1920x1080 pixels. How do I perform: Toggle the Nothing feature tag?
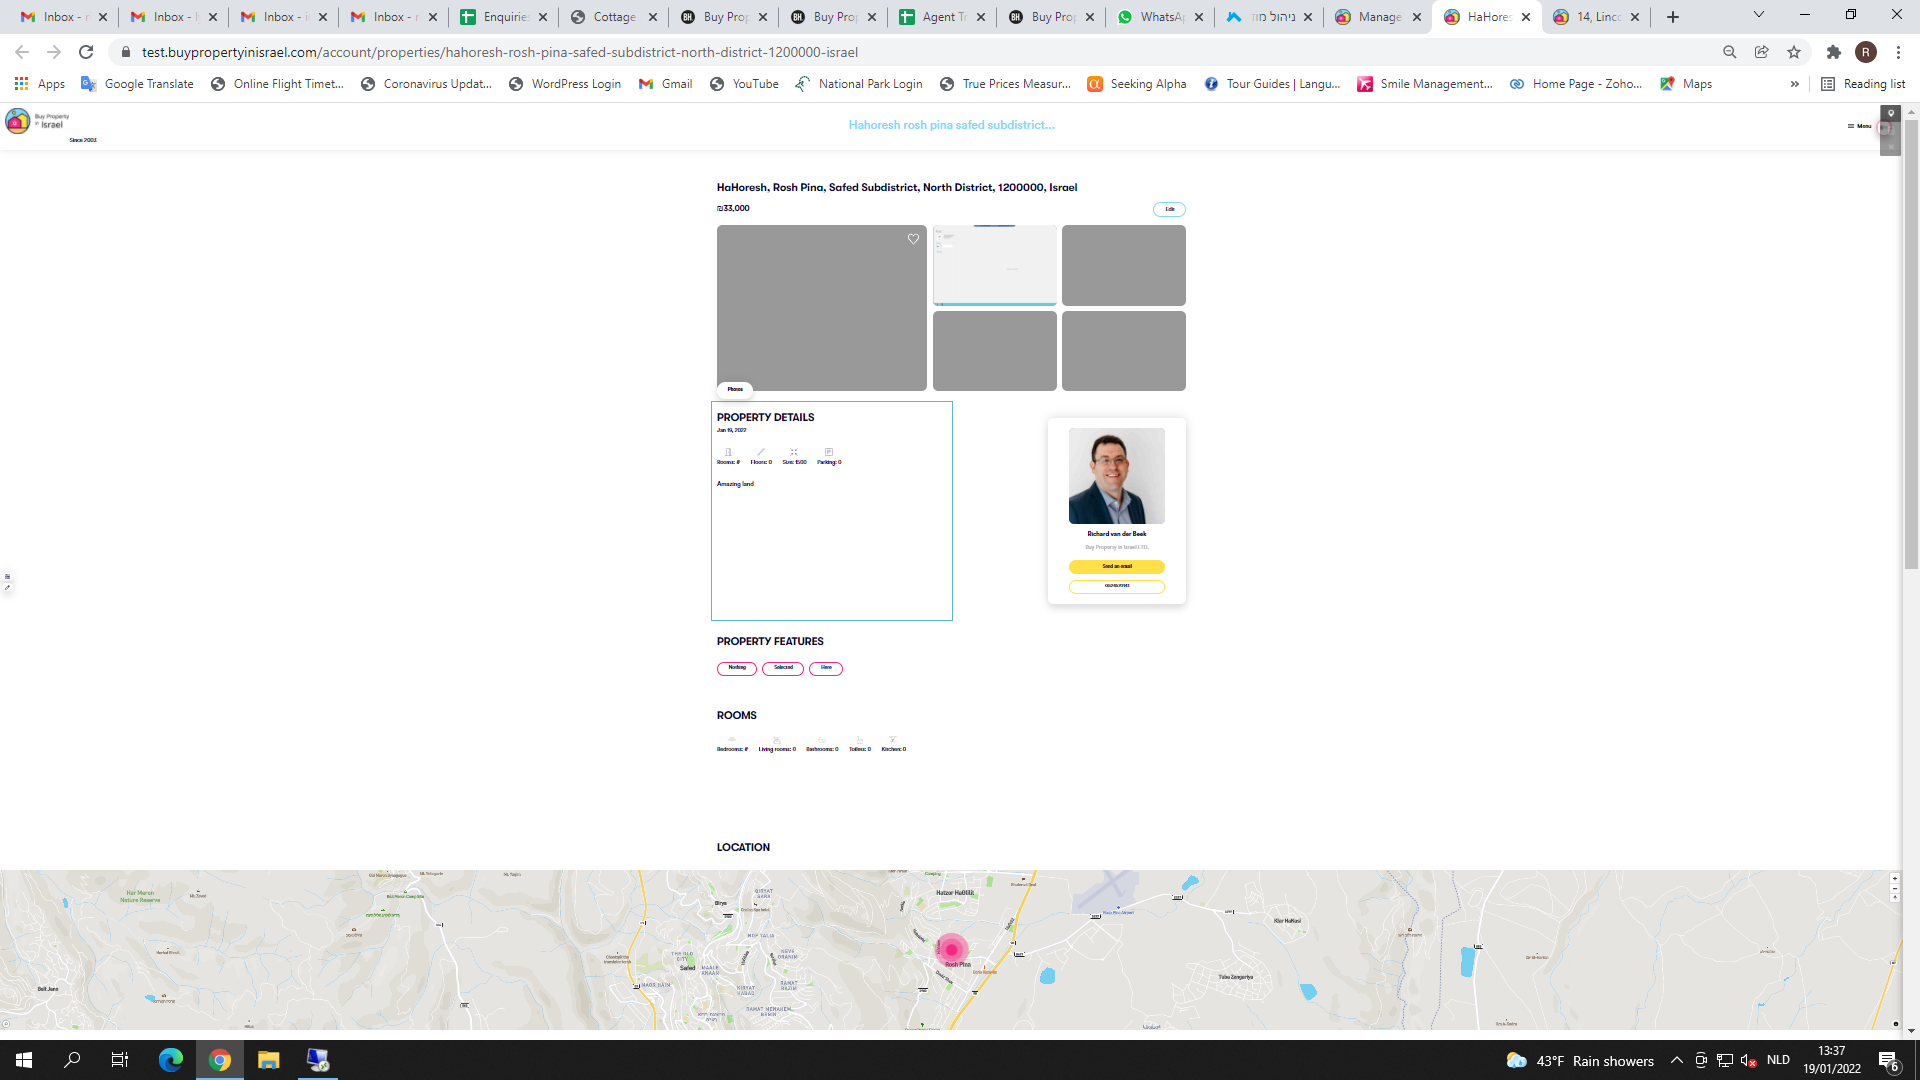coord(736,668)
